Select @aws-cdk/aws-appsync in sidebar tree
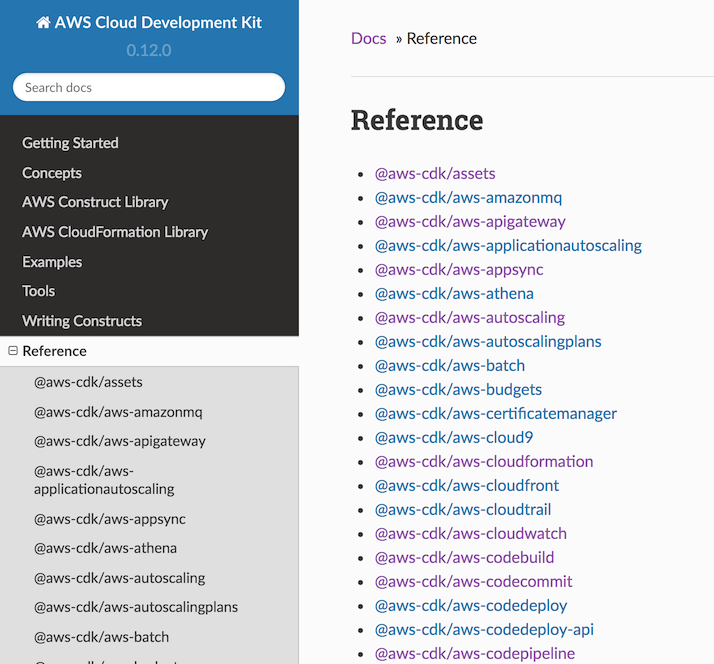The height and width of the screenshot is (664, 714). click(x=110, y=519)
